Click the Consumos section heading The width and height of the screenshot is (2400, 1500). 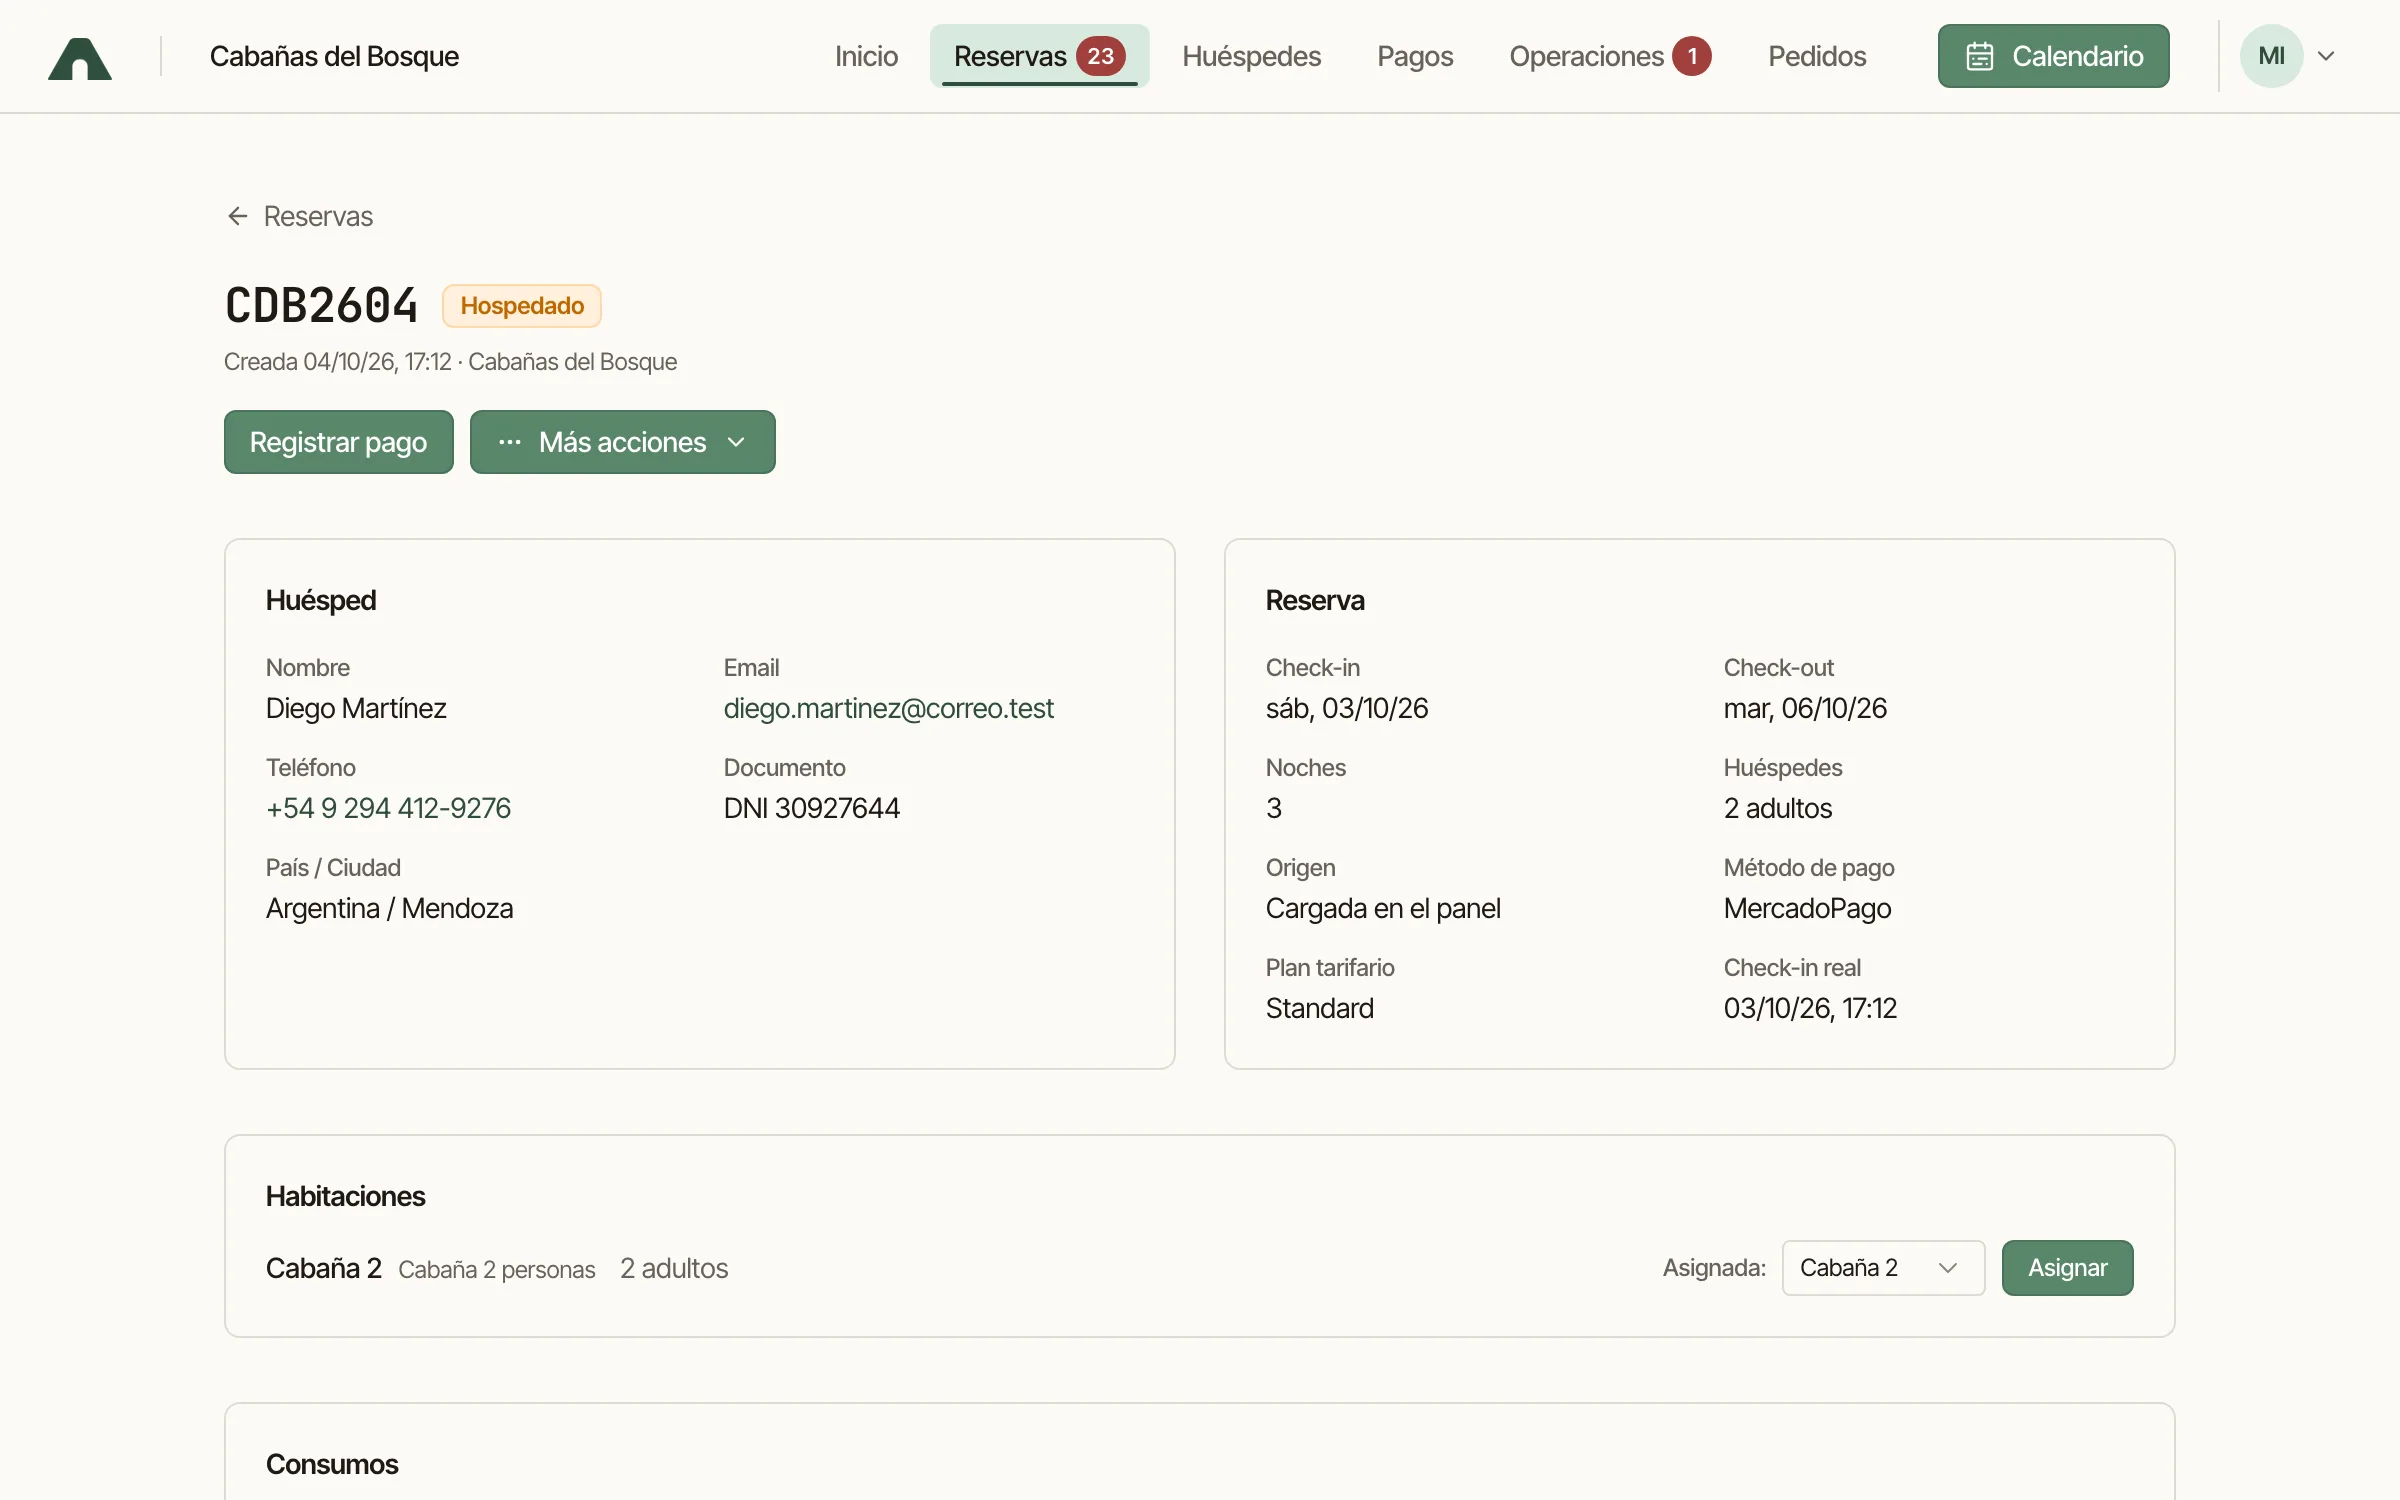click(331, 1464)
